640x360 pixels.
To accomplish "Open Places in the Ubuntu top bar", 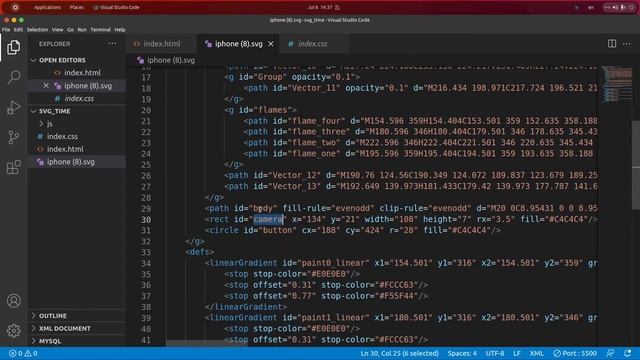I will point(76,7).
